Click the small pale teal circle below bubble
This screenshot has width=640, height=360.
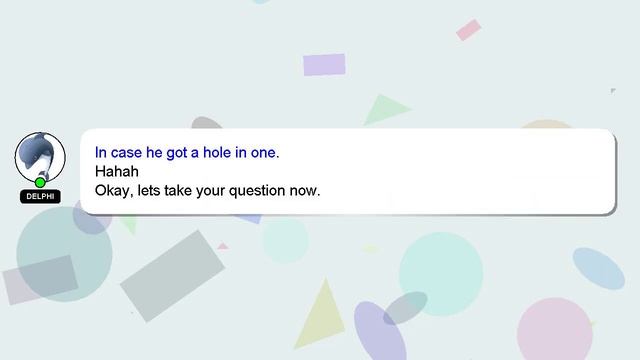click(285, 241)
